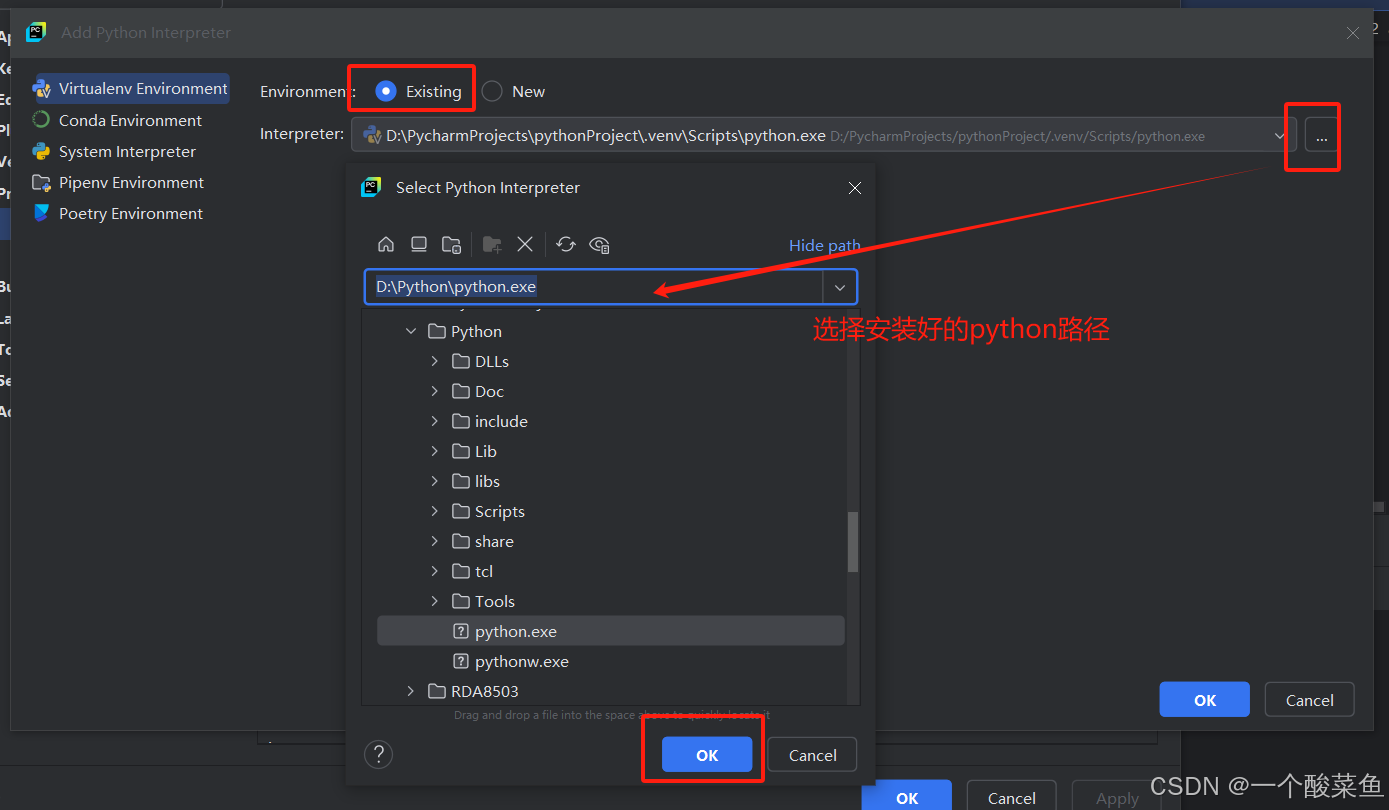
Task: Click in the path text field
Action: 594,287
